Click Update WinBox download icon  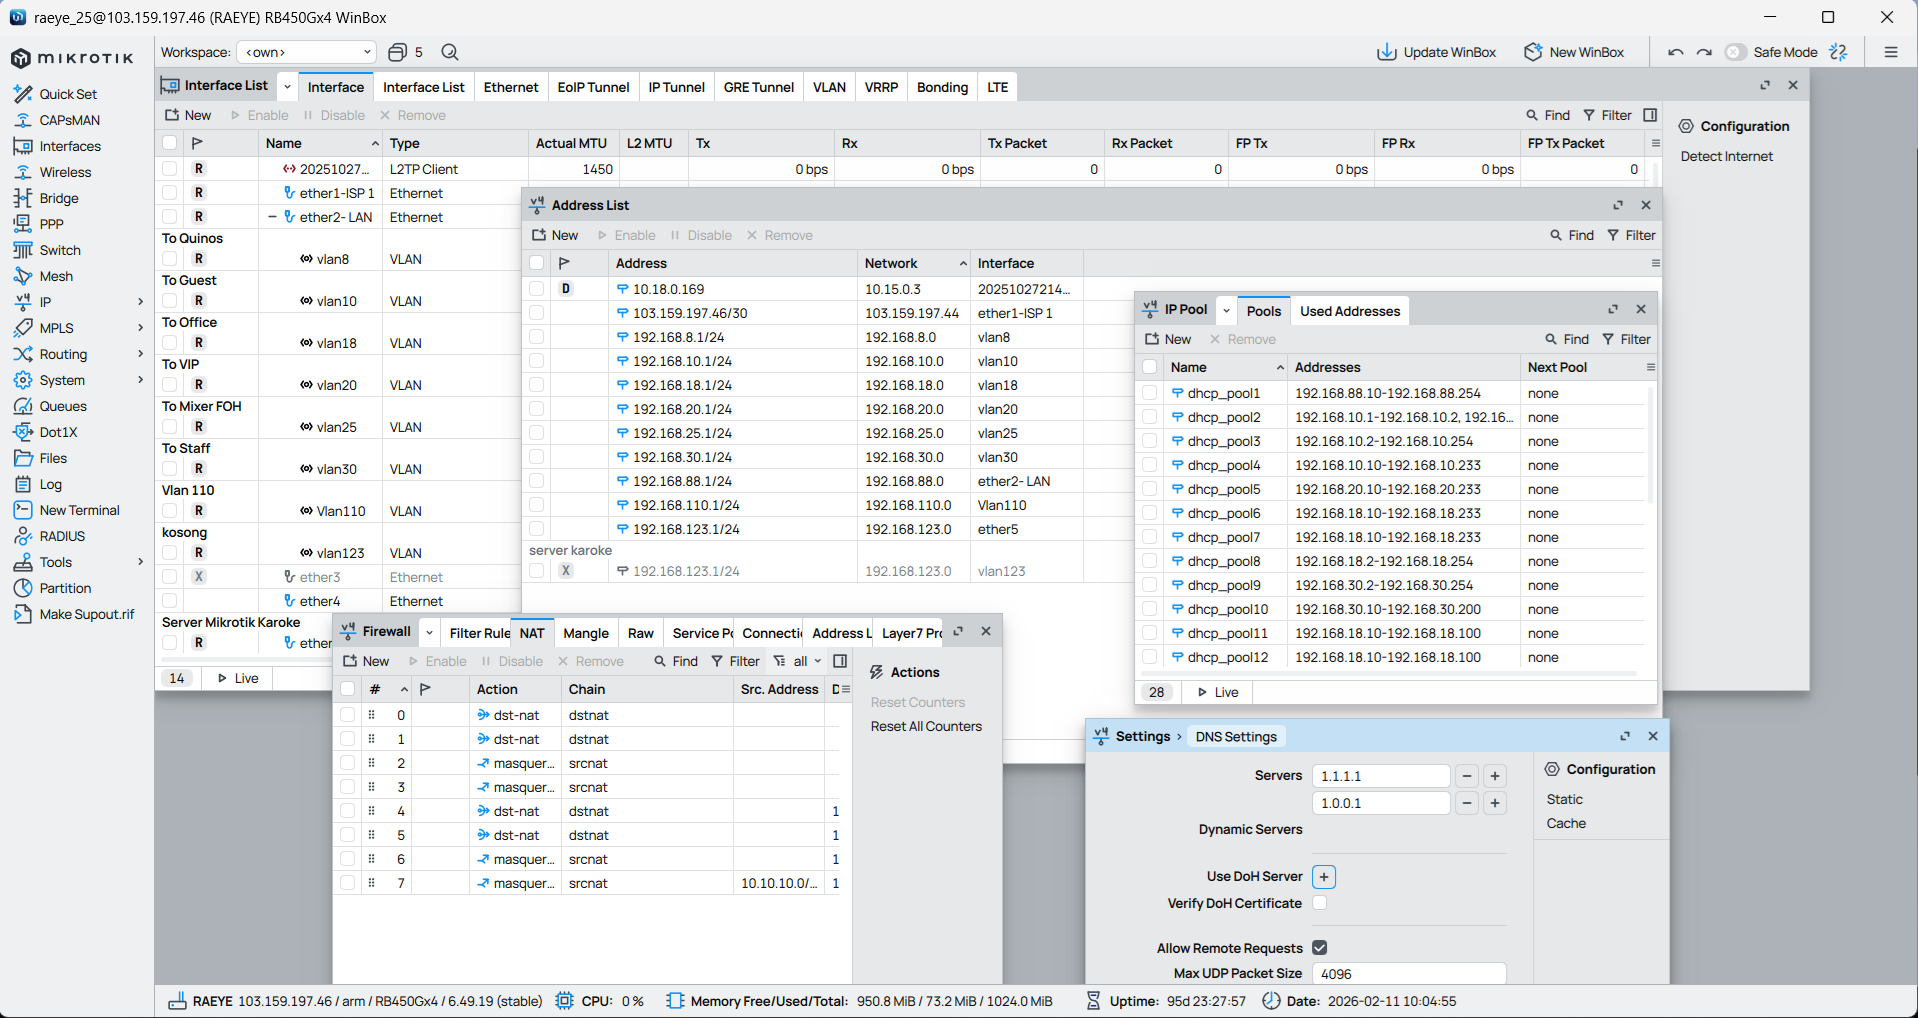point(1386,52)
